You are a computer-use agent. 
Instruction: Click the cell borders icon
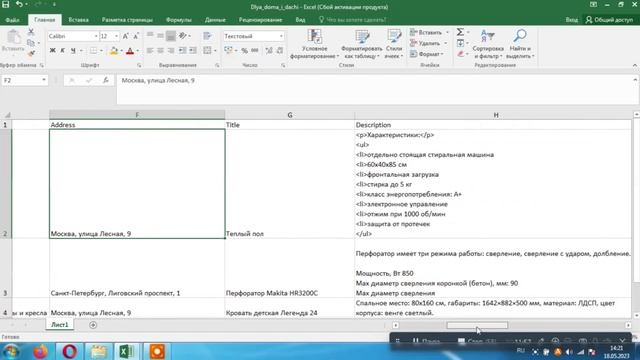(x=93, y=51)
